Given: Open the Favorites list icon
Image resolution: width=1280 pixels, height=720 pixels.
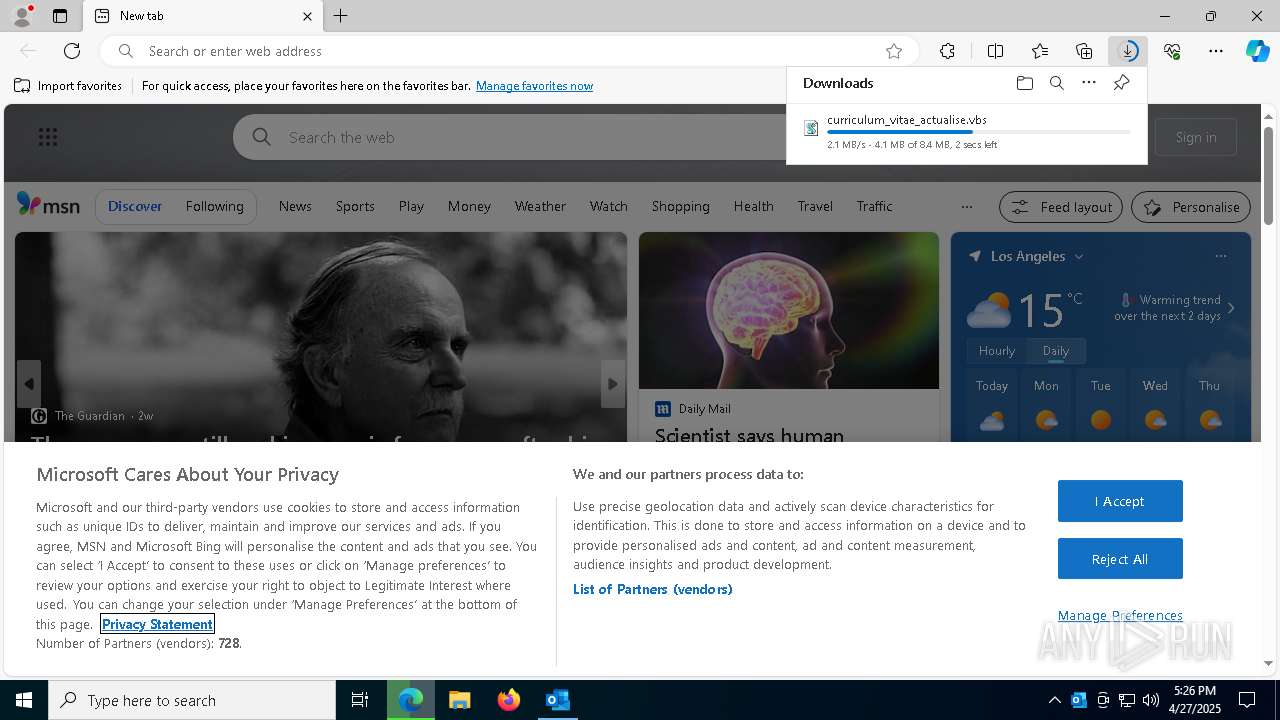Looking at the screenshot, I should [x=1040, y=51].
